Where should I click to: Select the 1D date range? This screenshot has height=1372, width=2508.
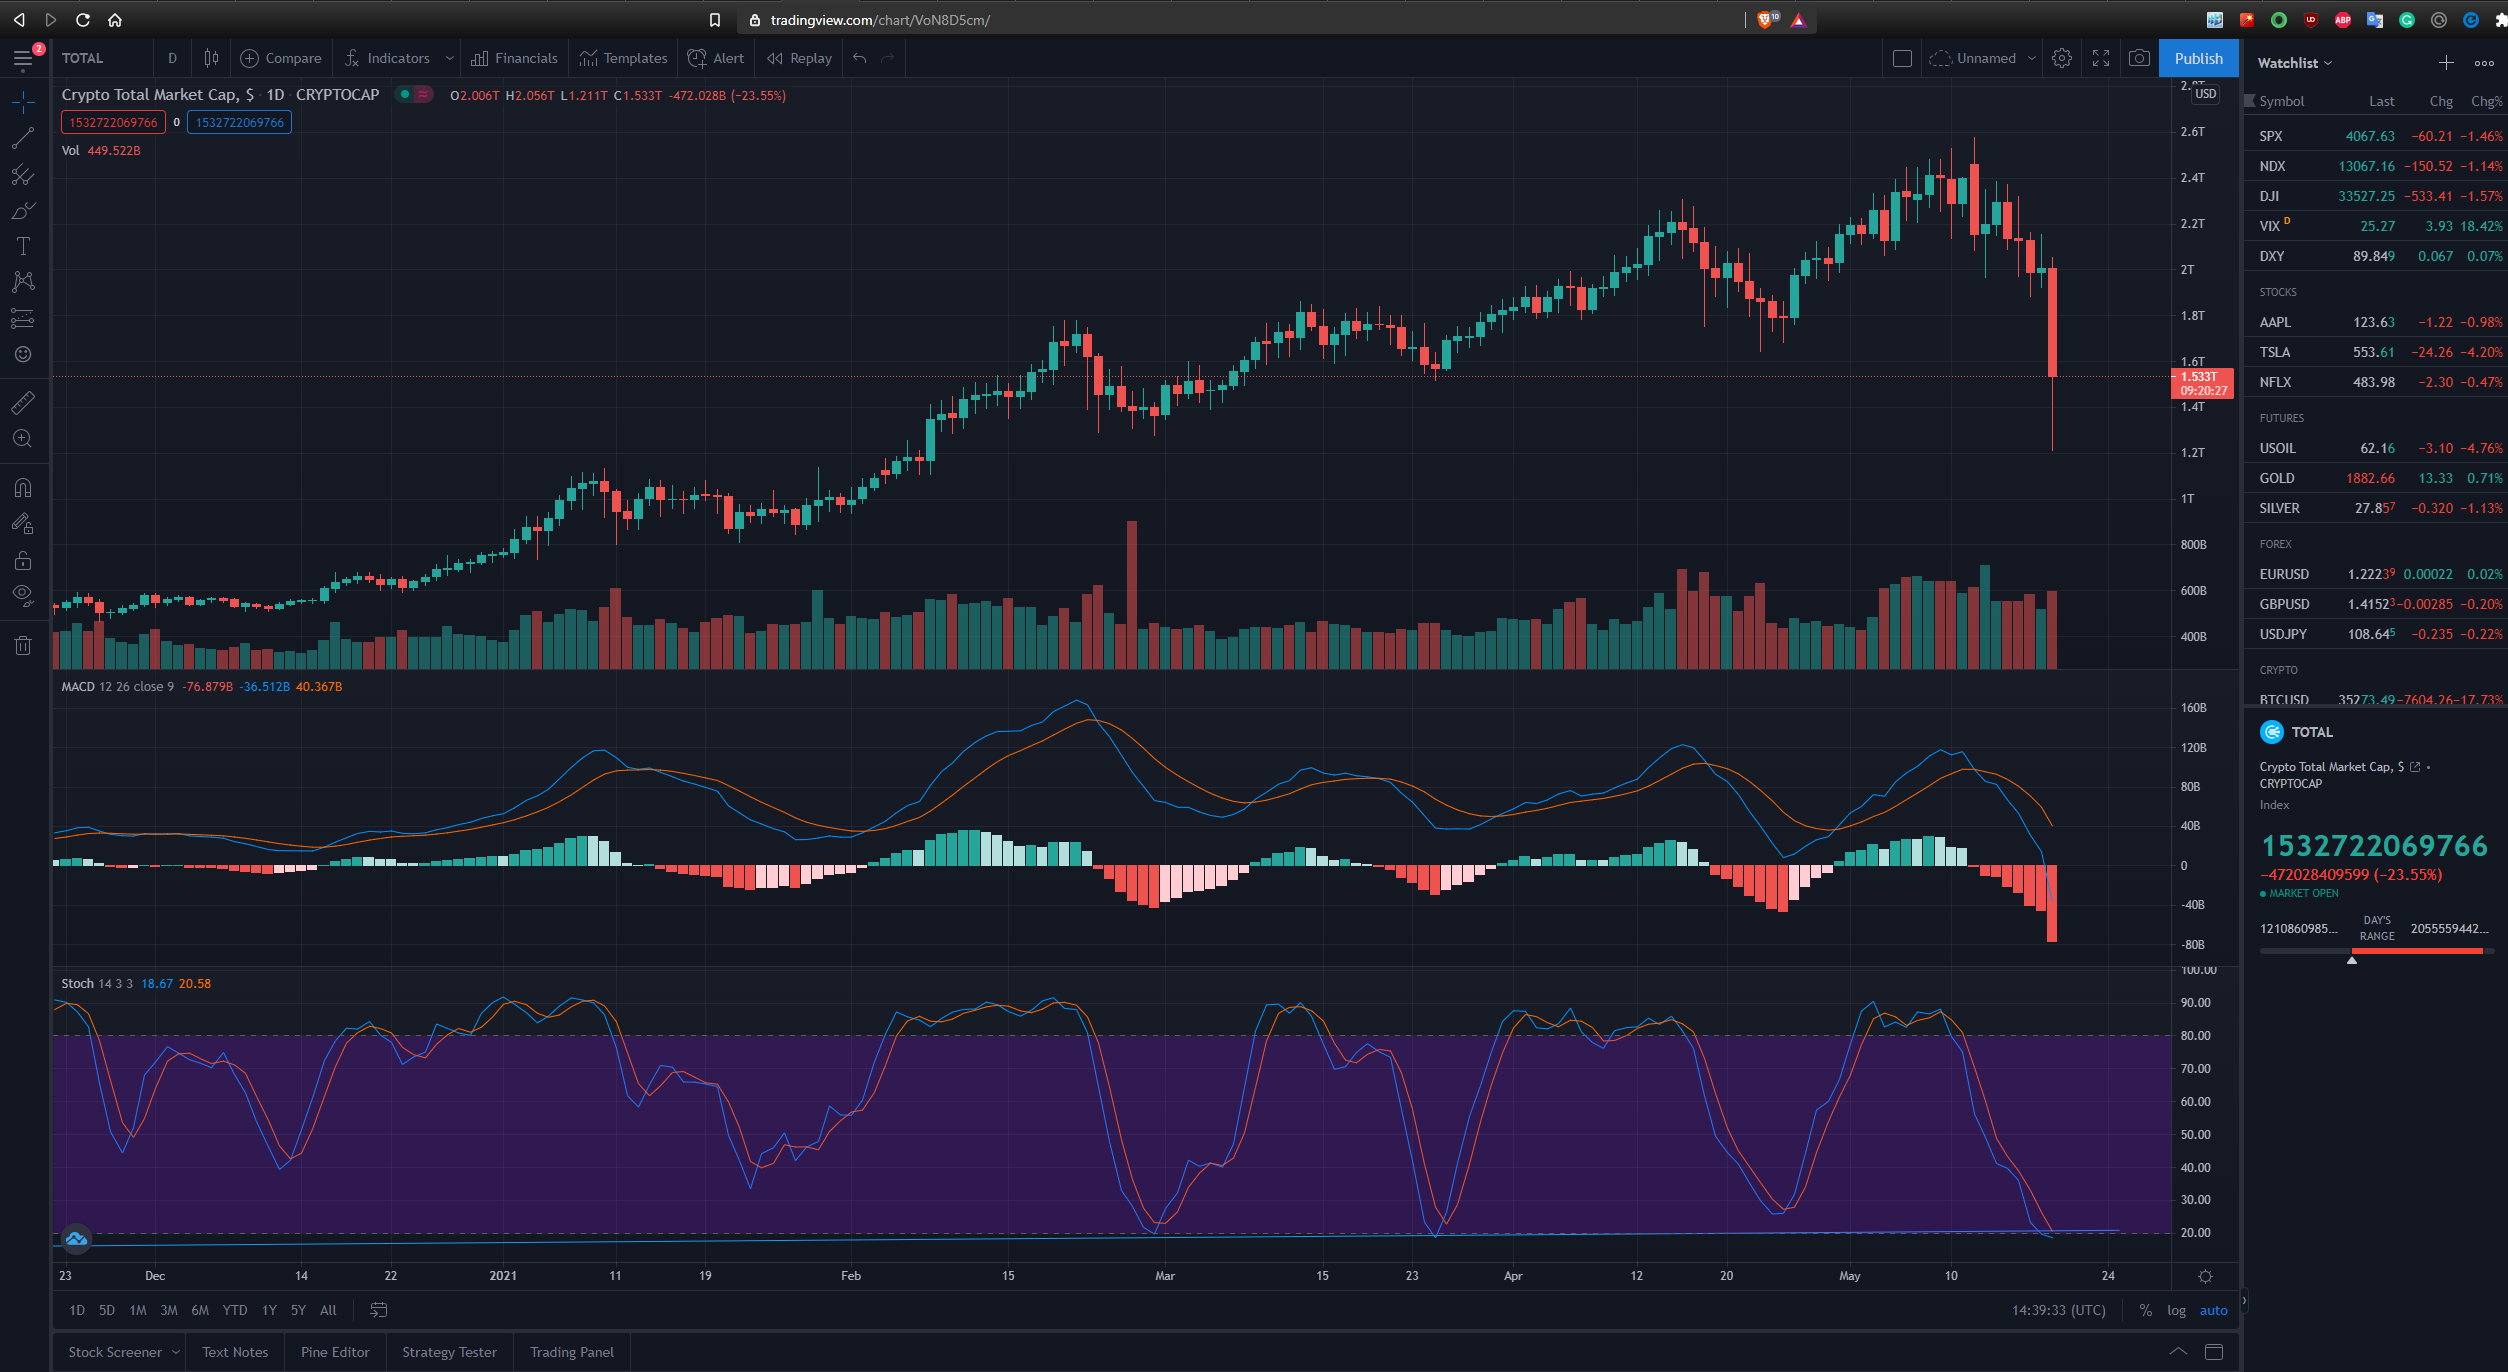click(77, 1310)
